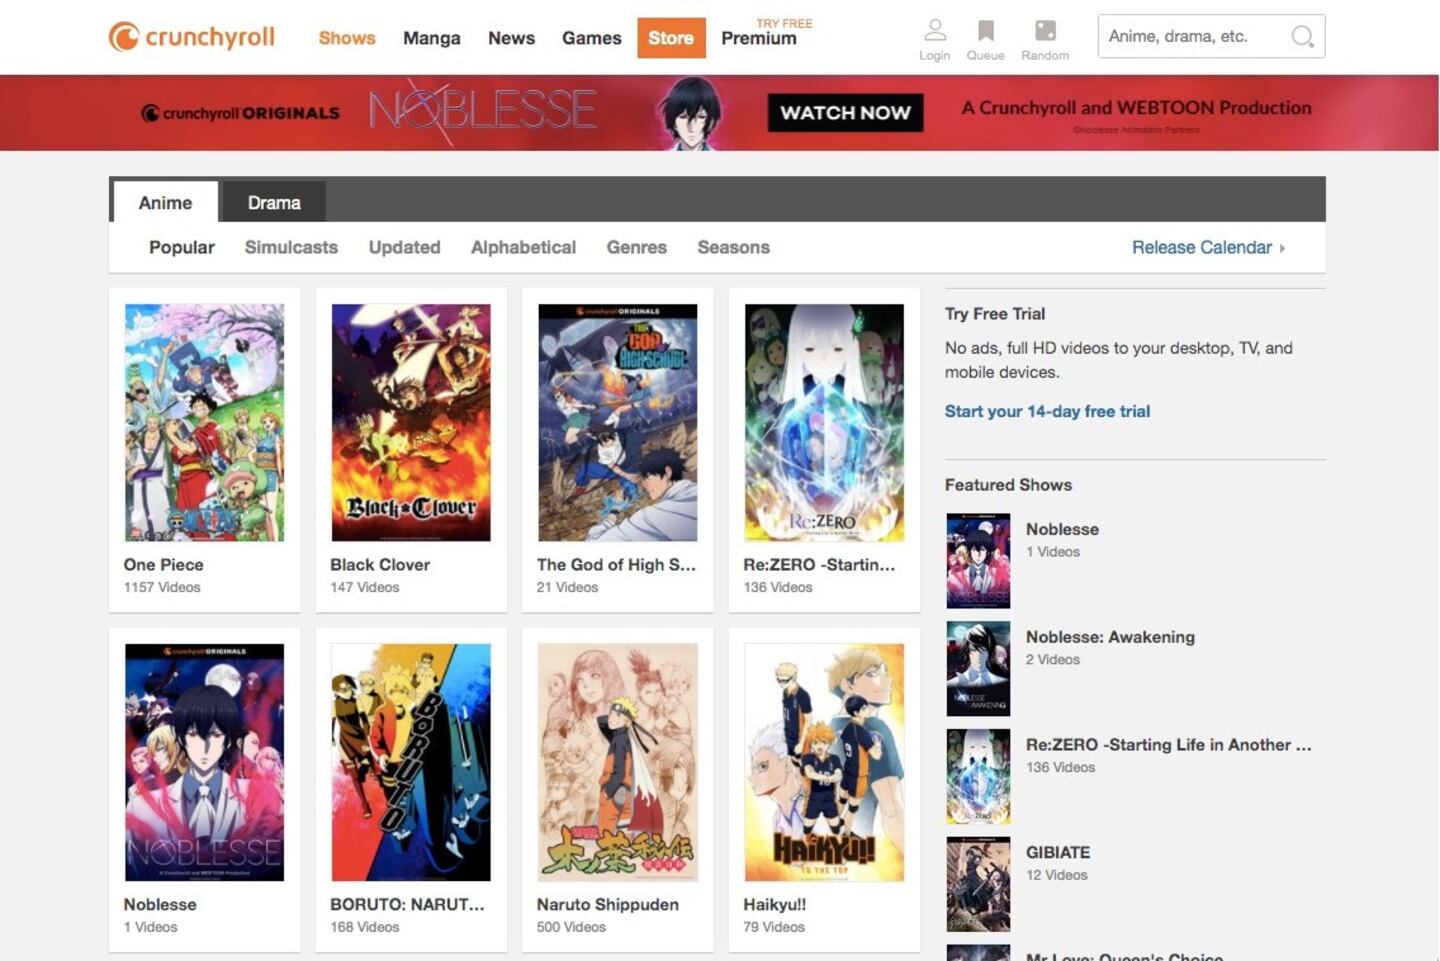1440x961 pixels.
Task: Open the Queue bookmark icon
Action: (985, 31)
